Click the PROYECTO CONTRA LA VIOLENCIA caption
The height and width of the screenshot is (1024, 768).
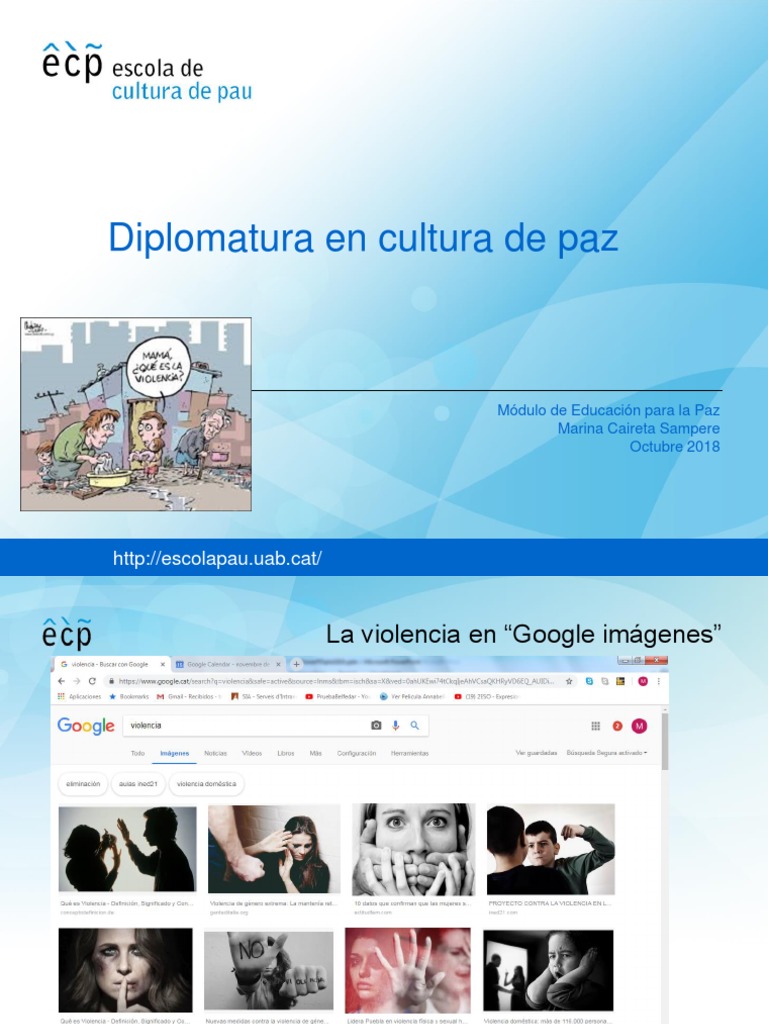click(x=550, y=903)
